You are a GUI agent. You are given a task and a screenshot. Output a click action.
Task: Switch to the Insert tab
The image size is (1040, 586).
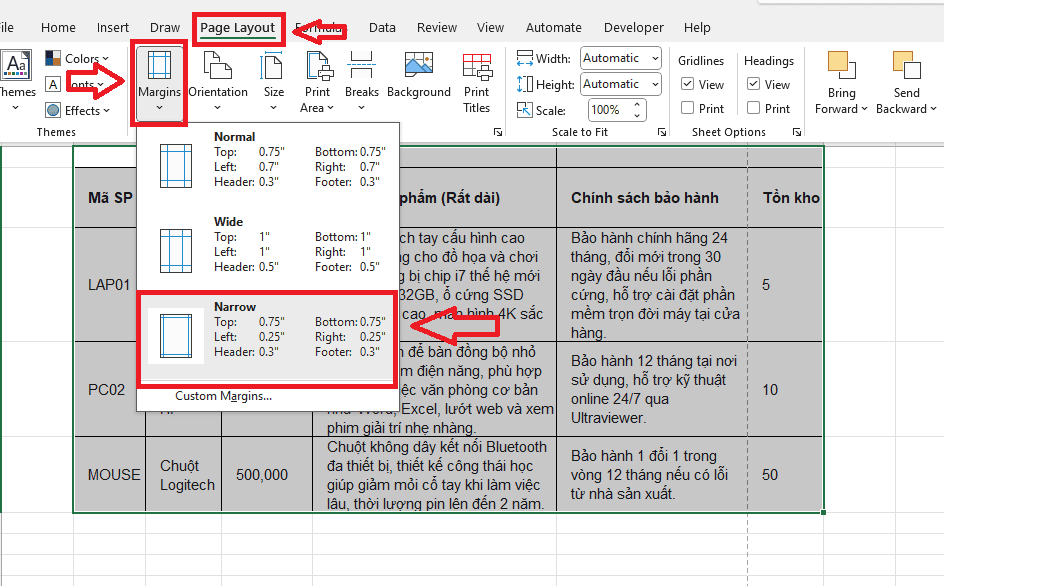[x=113, y=28]
